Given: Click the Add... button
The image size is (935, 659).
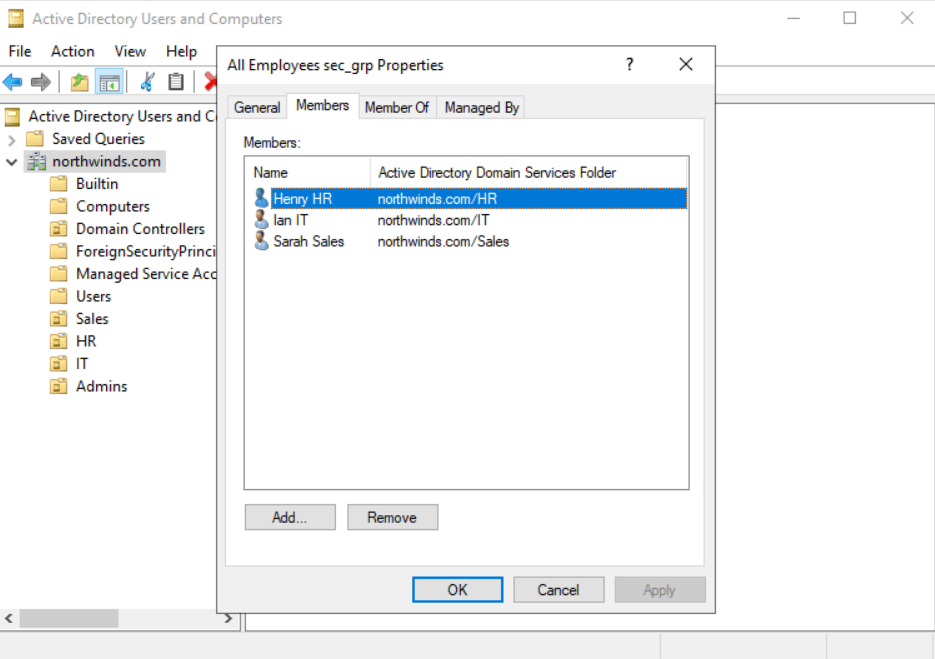Looking at the screenshot, I should [x=289, y=517].
